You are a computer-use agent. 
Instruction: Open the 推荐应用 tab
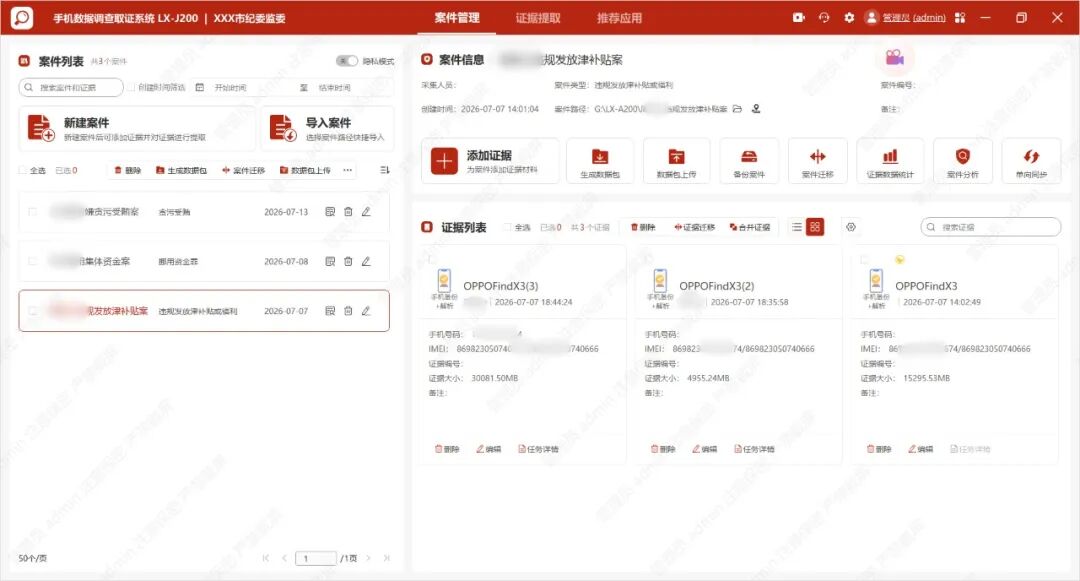[x=619, y=18]
